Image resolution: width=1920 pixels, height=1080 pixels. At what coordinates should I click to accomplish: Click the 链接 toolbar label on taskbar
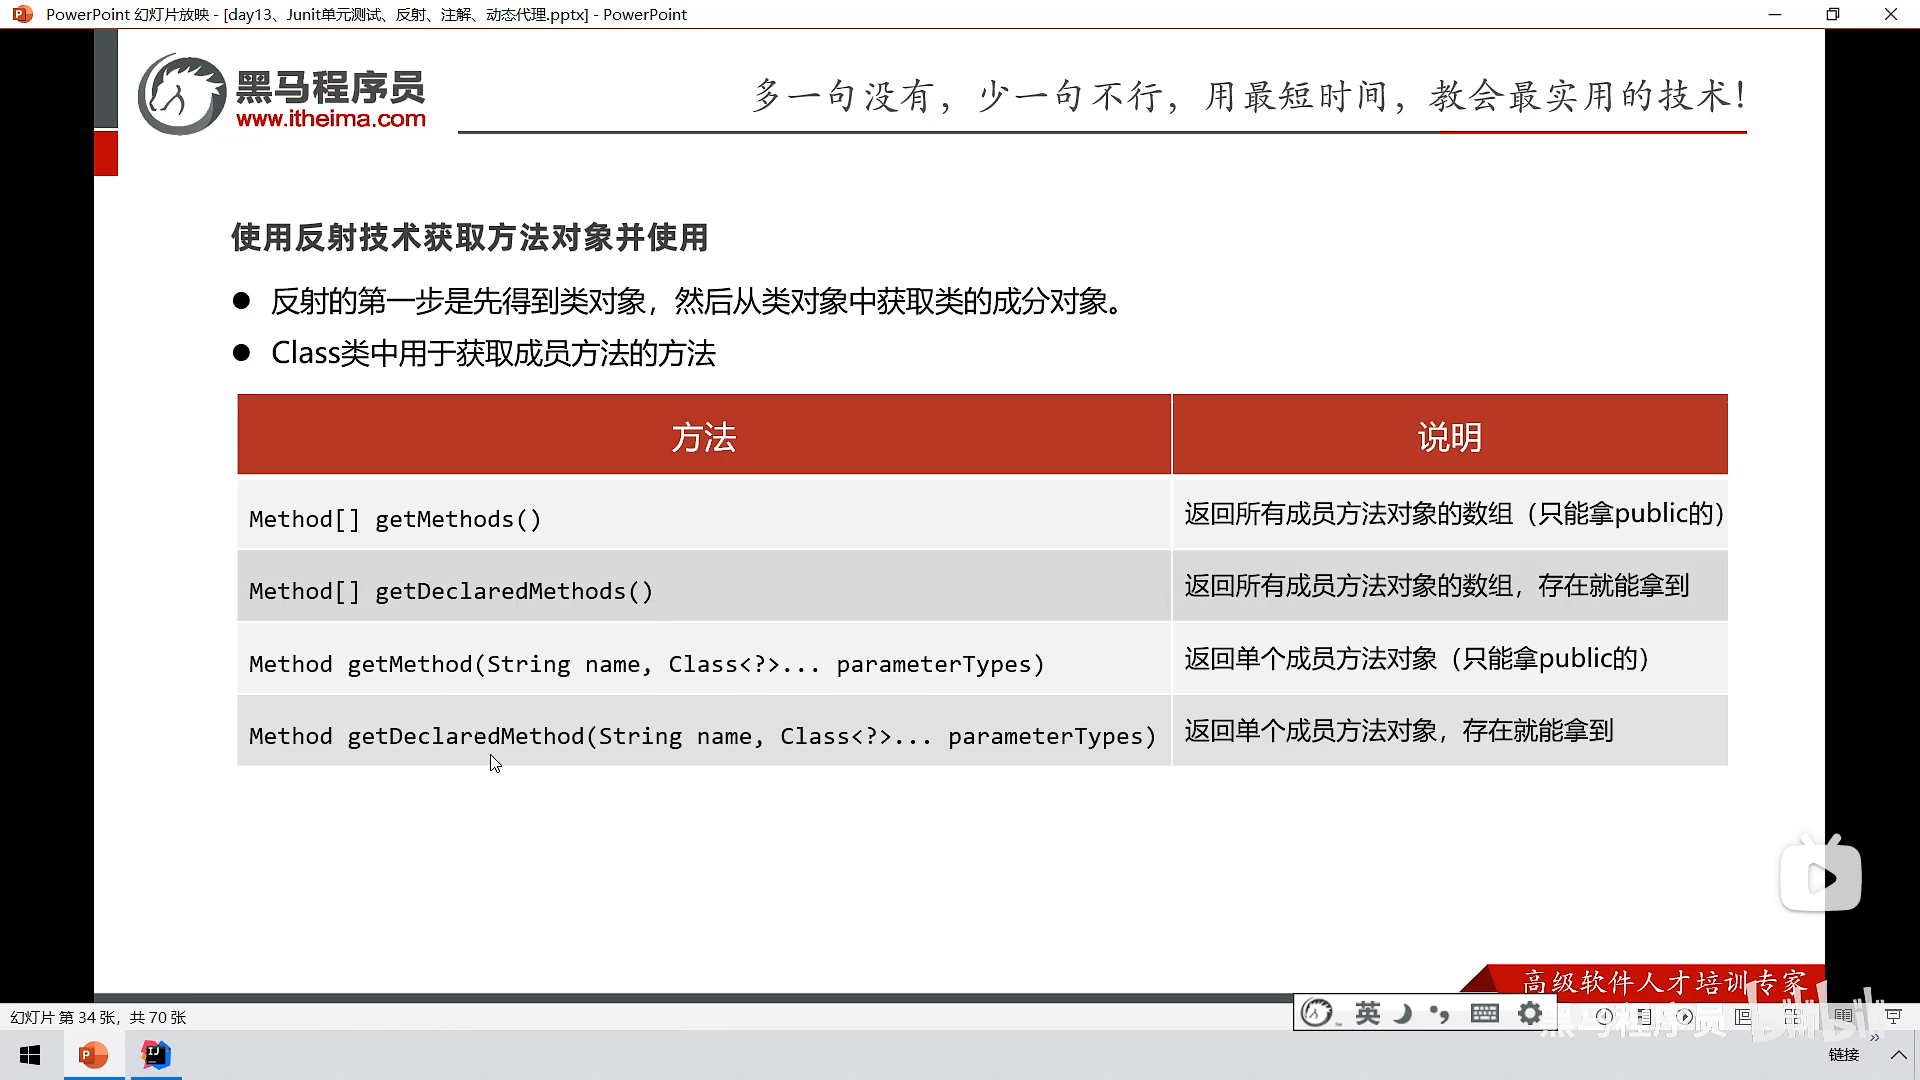tap(1843, 1055)
